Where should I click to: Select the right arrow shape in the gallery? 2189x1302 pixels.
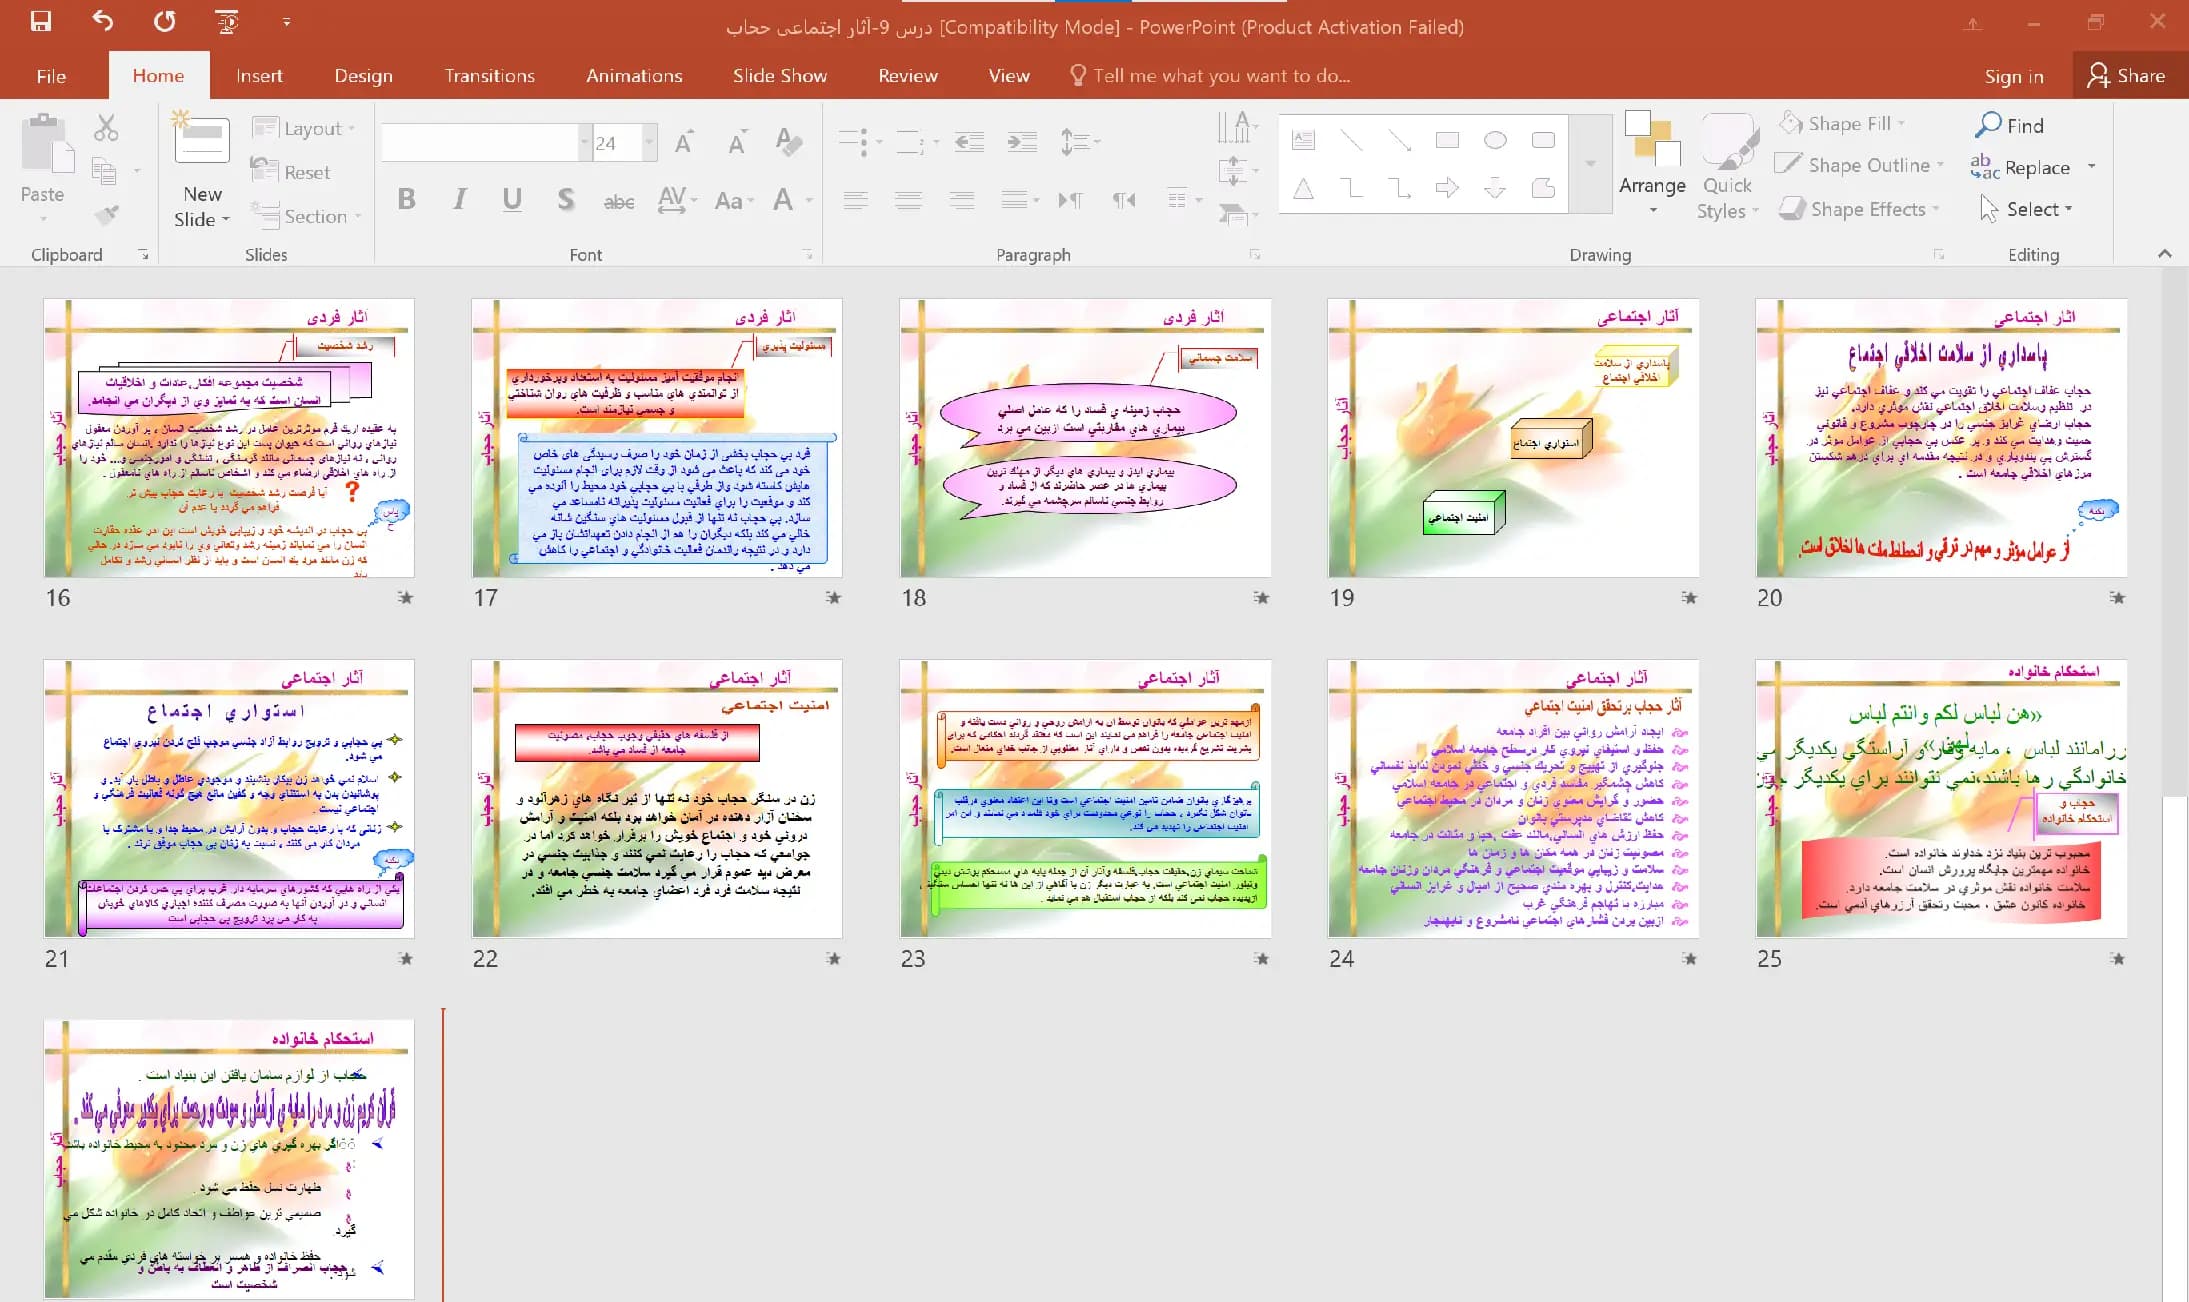click(1447, 187)
